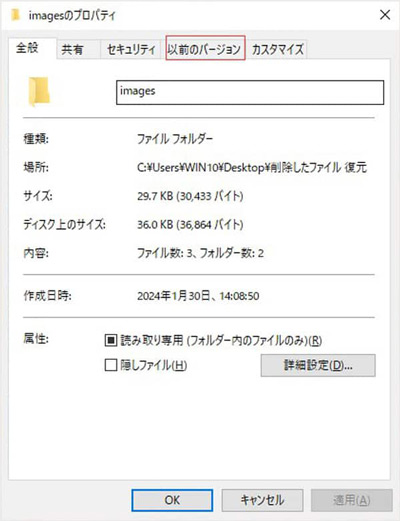Click the disabled 適用 button
400x521 pixels.
click(x=352, y=500)
